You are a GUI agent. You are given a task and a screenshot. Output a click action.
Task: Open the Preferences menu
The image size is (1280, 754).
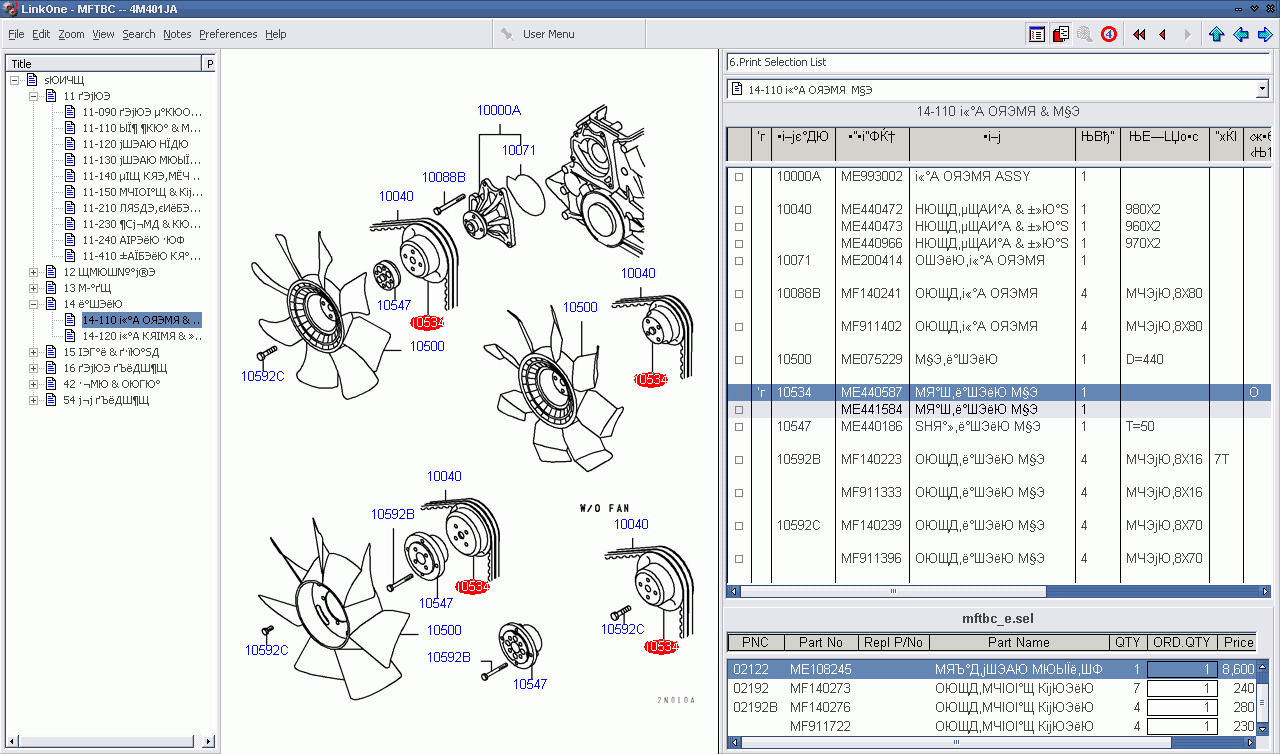coord(228,34)
